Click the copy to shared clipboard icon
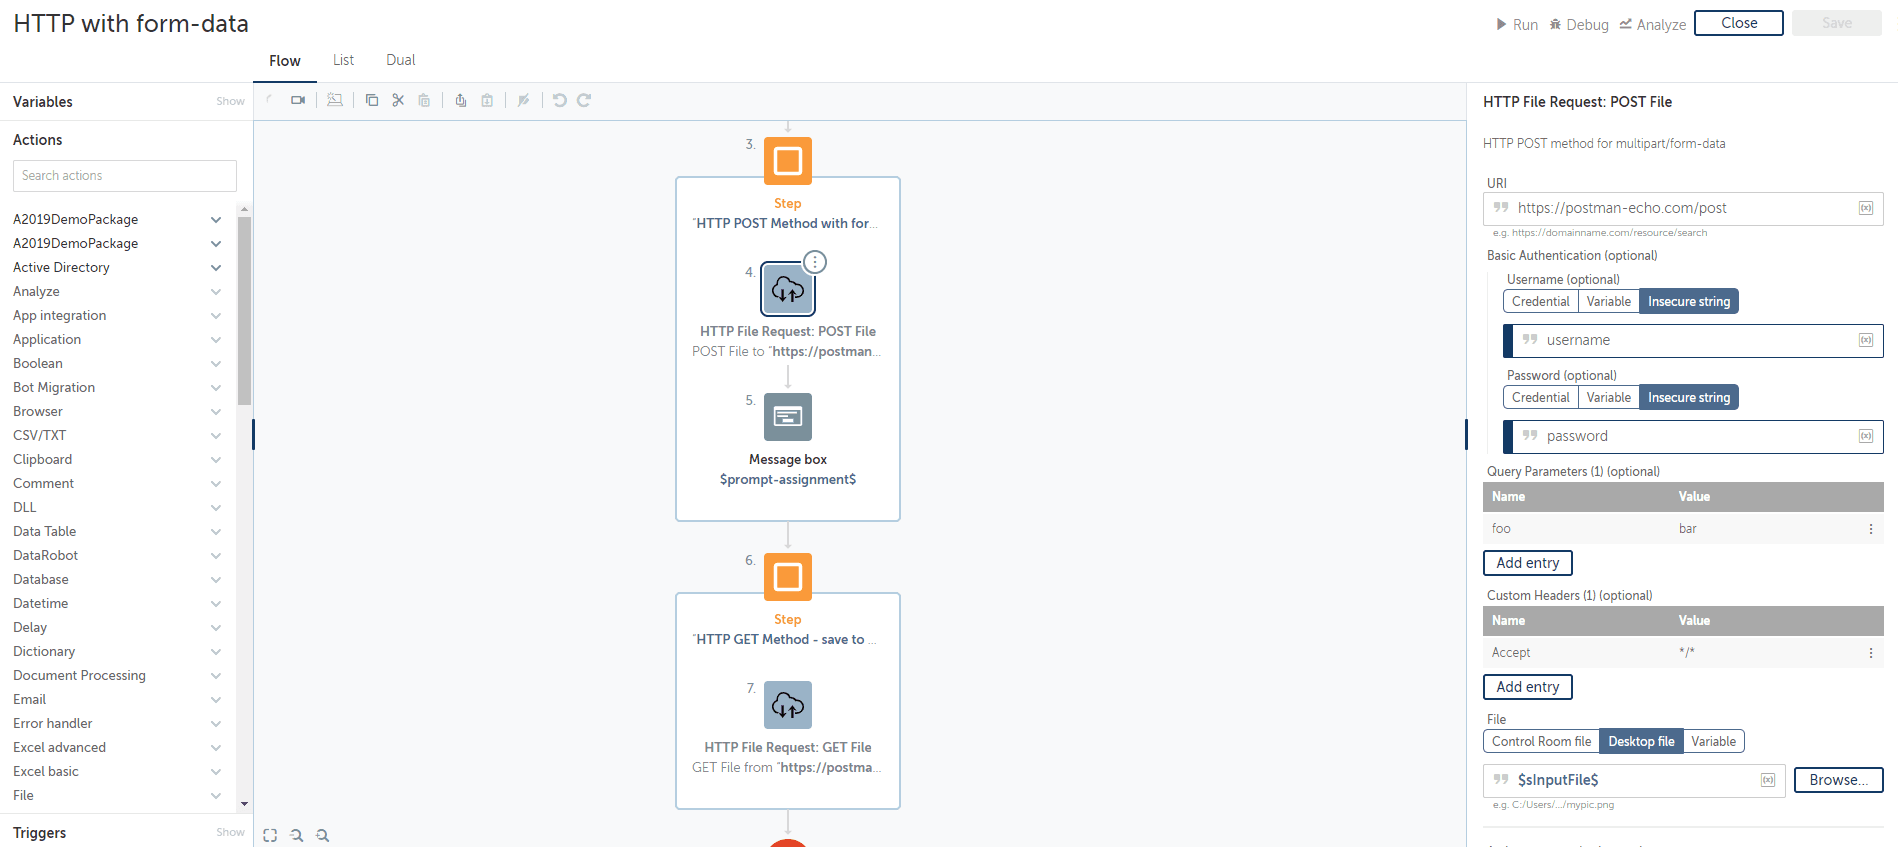The image size is (1898, 847). (460, 100)
